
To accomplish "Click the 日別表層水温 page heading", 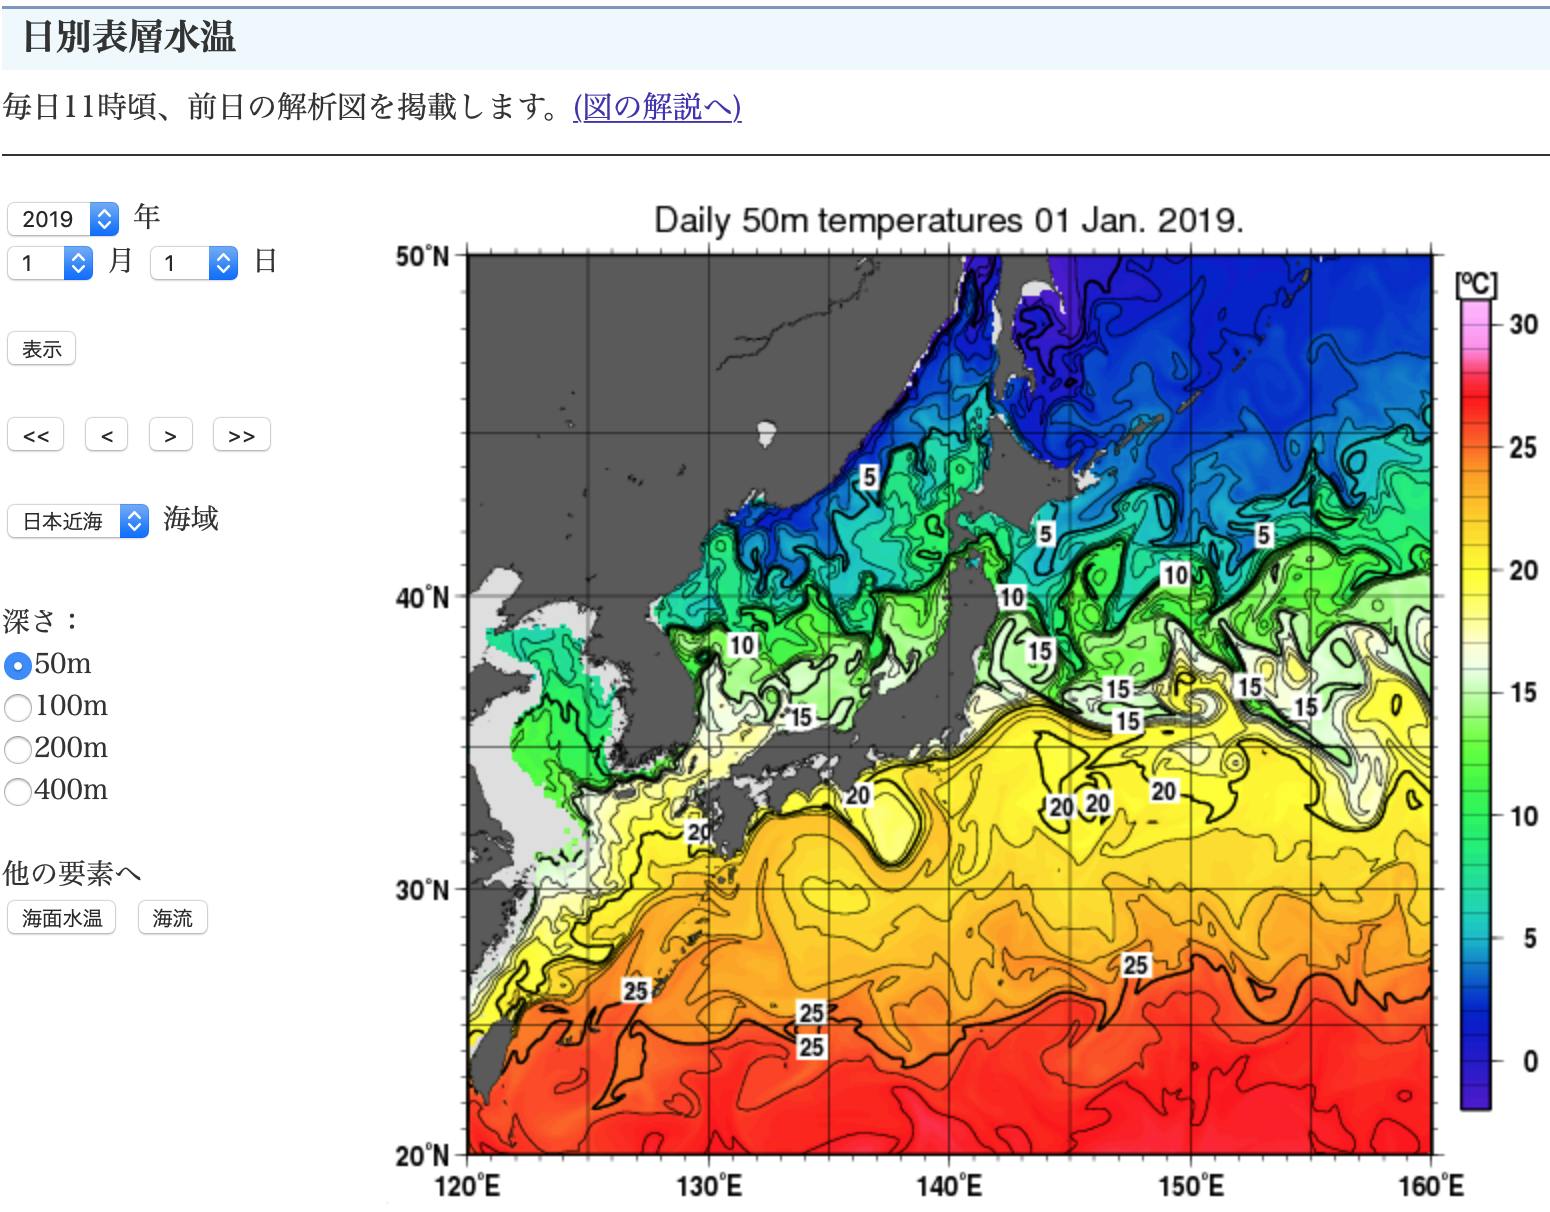I will pos(129,37).
